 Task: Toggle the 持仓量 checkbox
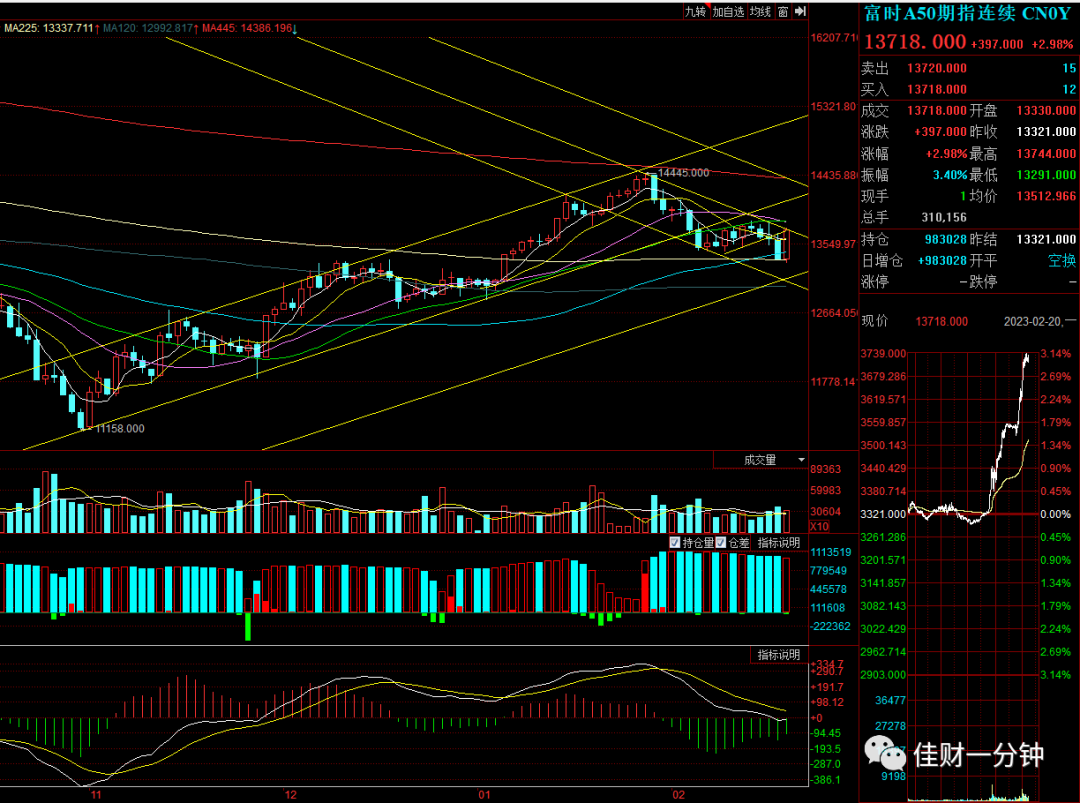pyautogui.click(x=675, y=543)
